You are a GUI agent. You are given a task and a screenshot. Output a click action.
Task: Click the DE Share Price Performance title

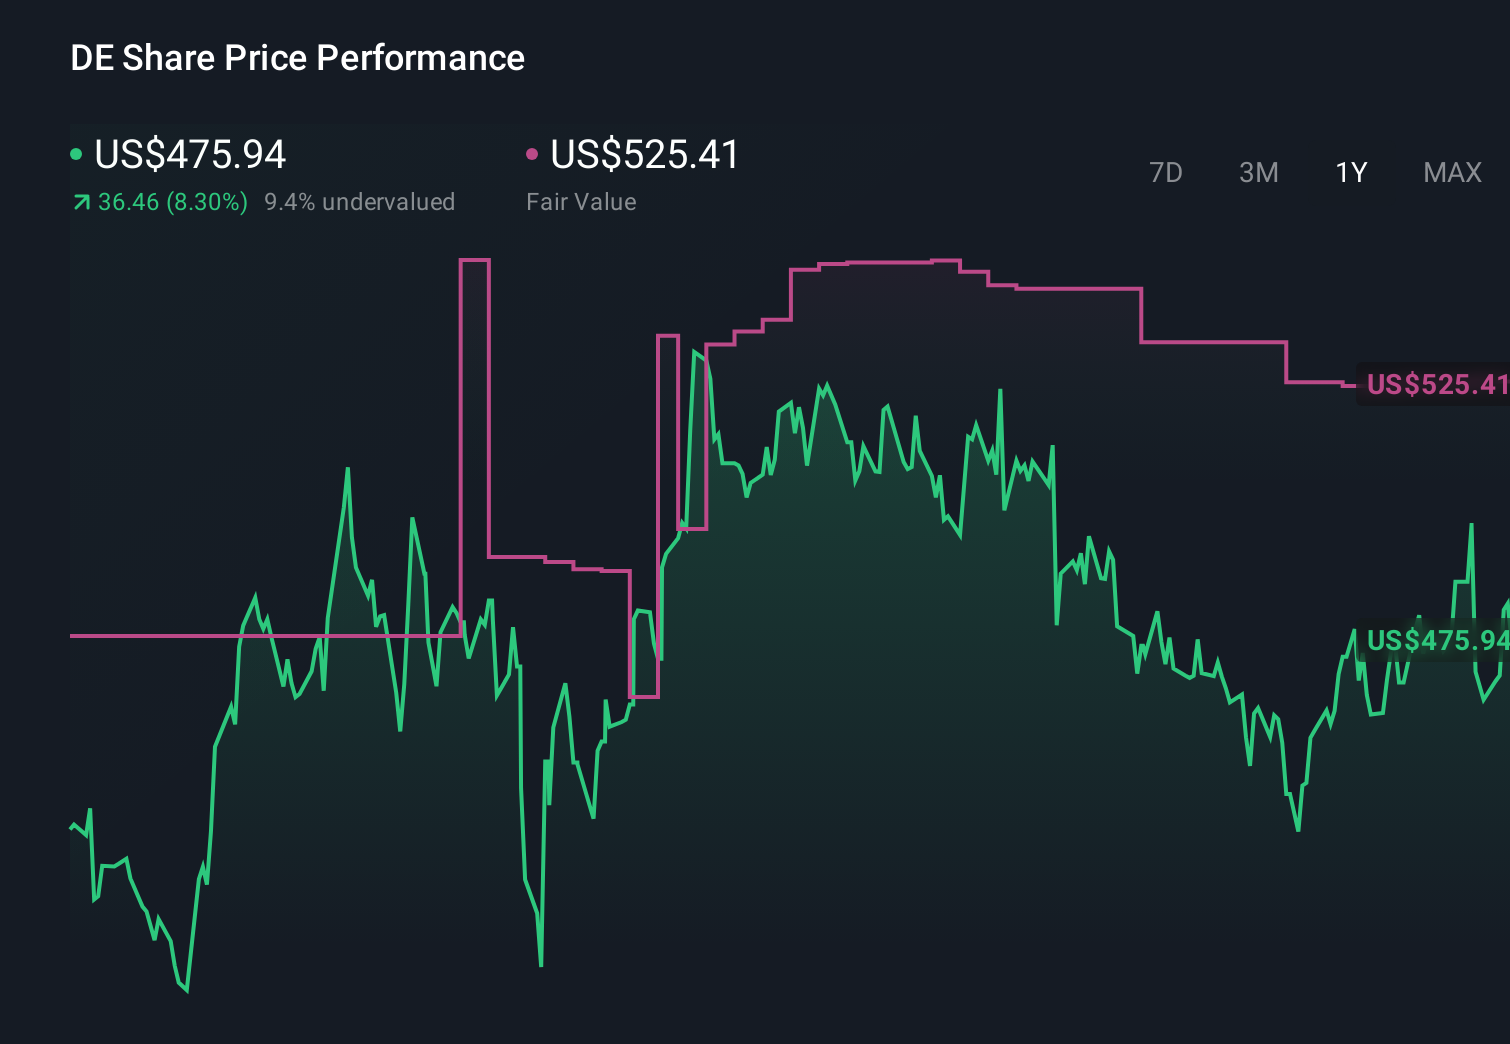click(x=297, y=57)
